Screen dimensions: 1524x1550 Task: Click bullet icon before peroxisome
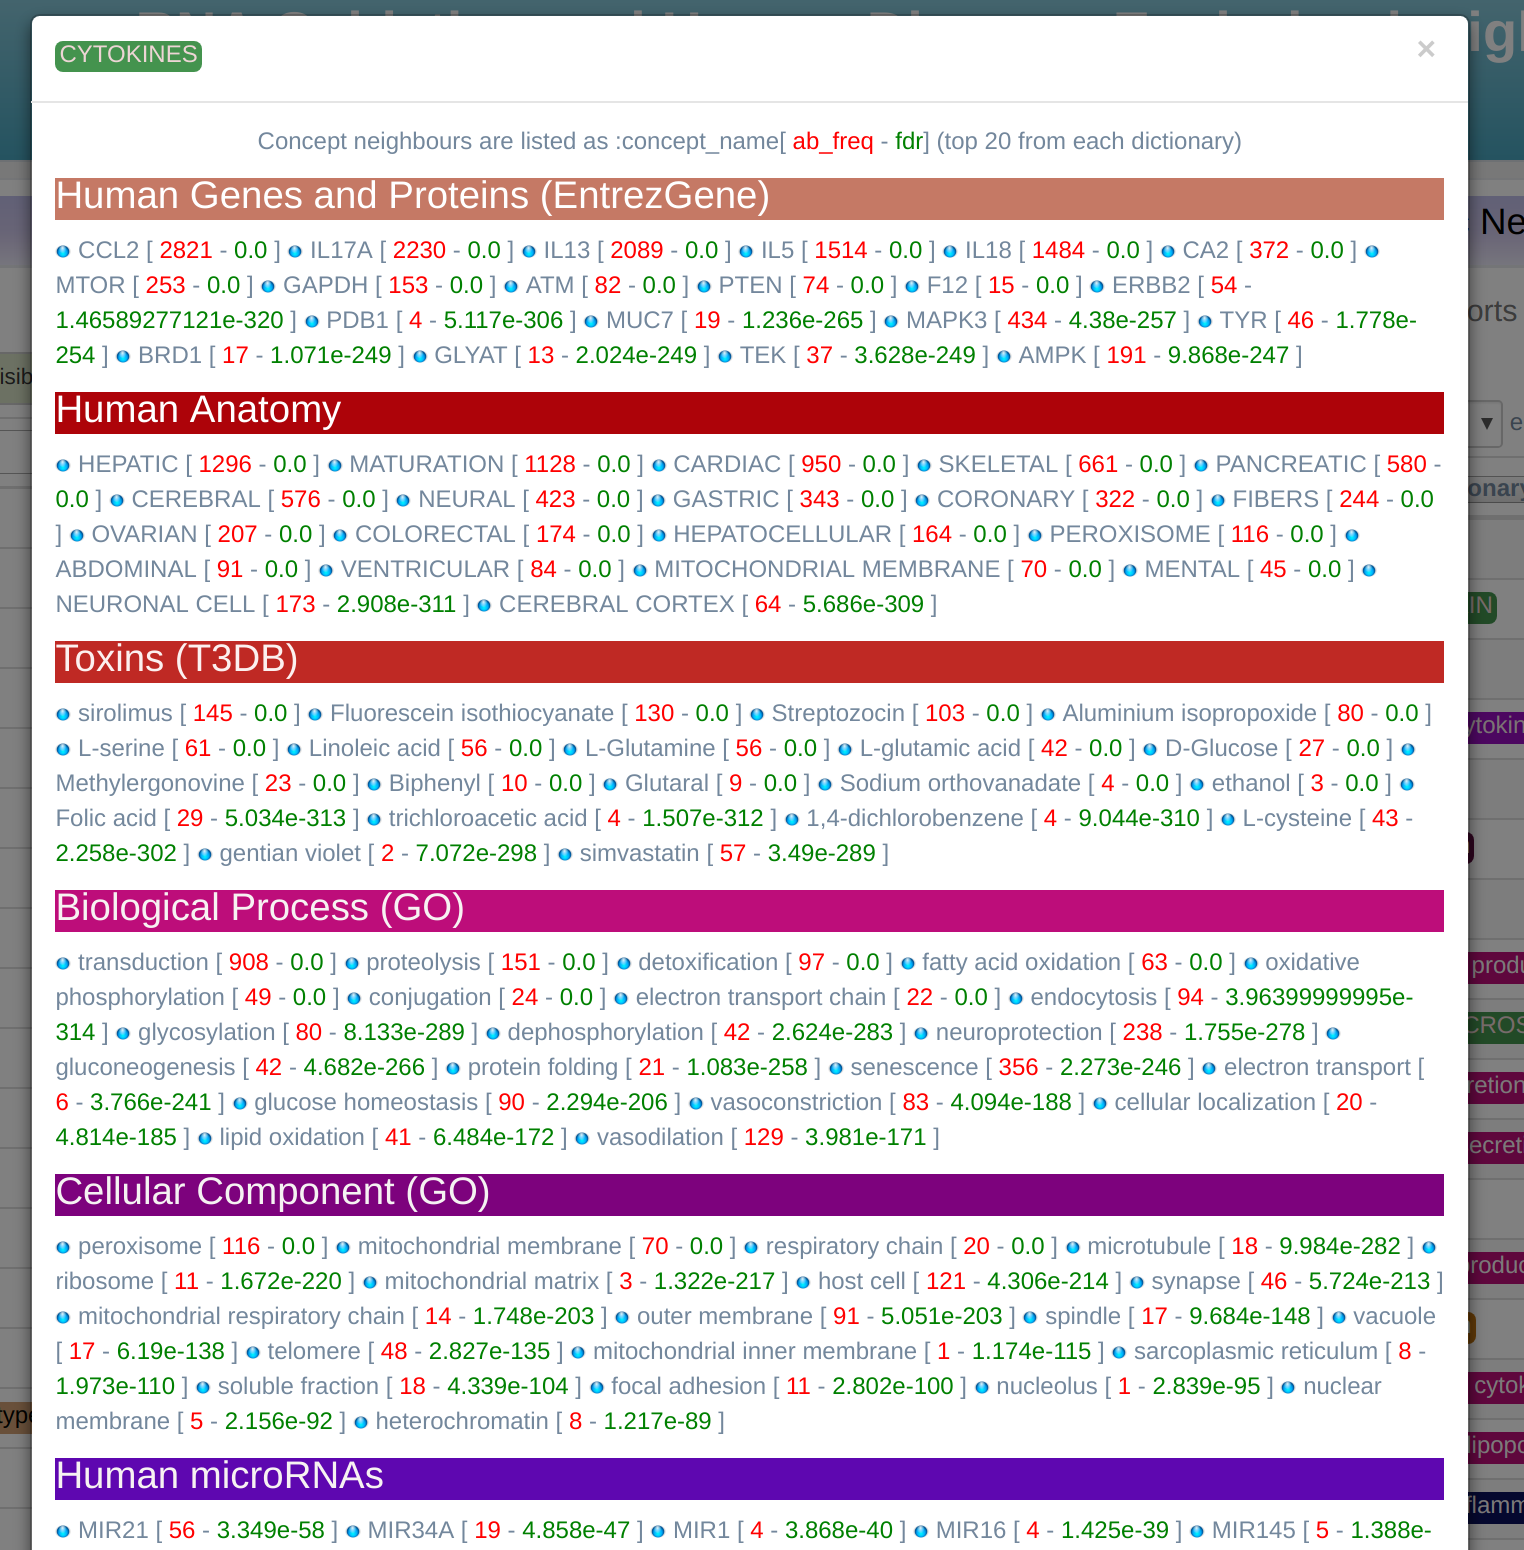pyautogui.click(x=63, y=1248)
